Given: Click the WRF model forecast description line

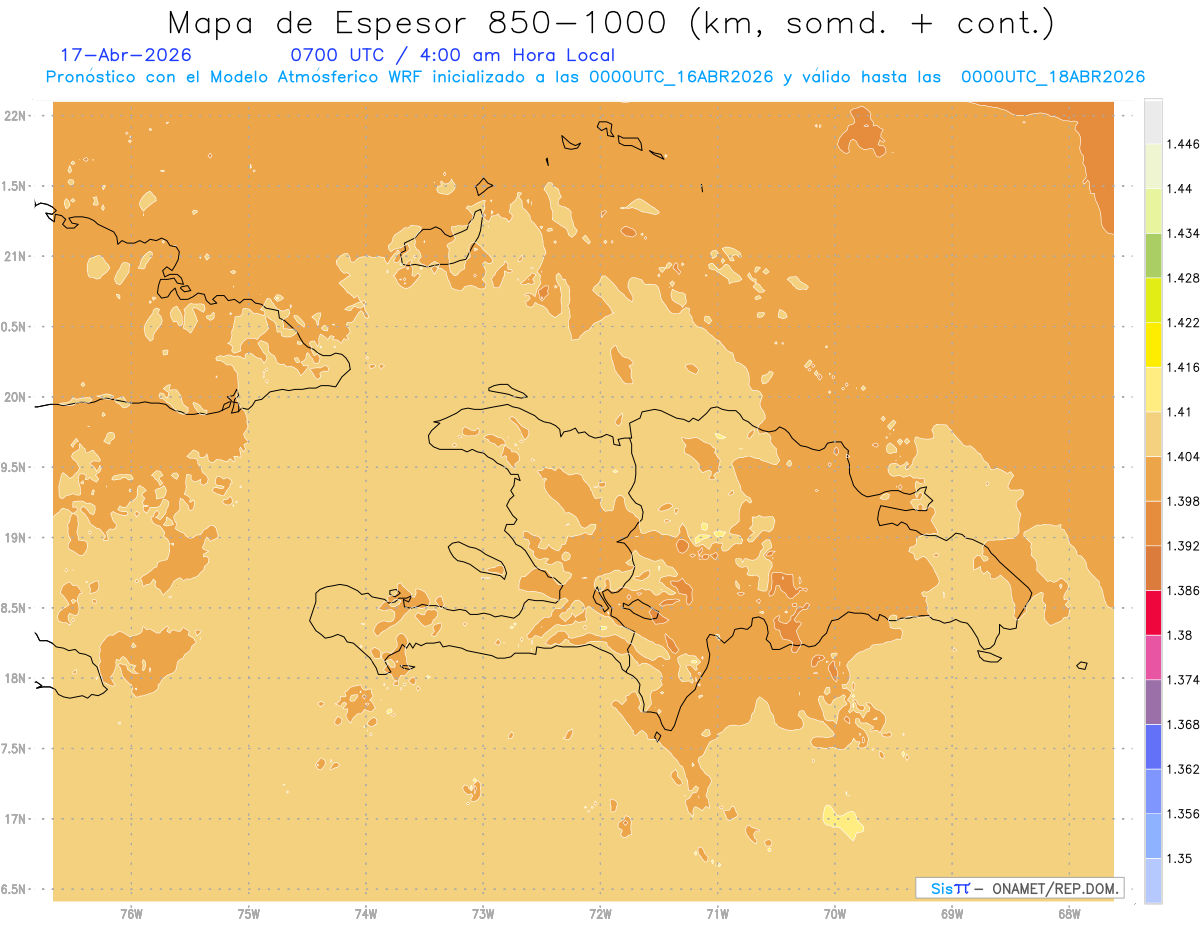Looking at the screenshot, I should coord(595,77).
